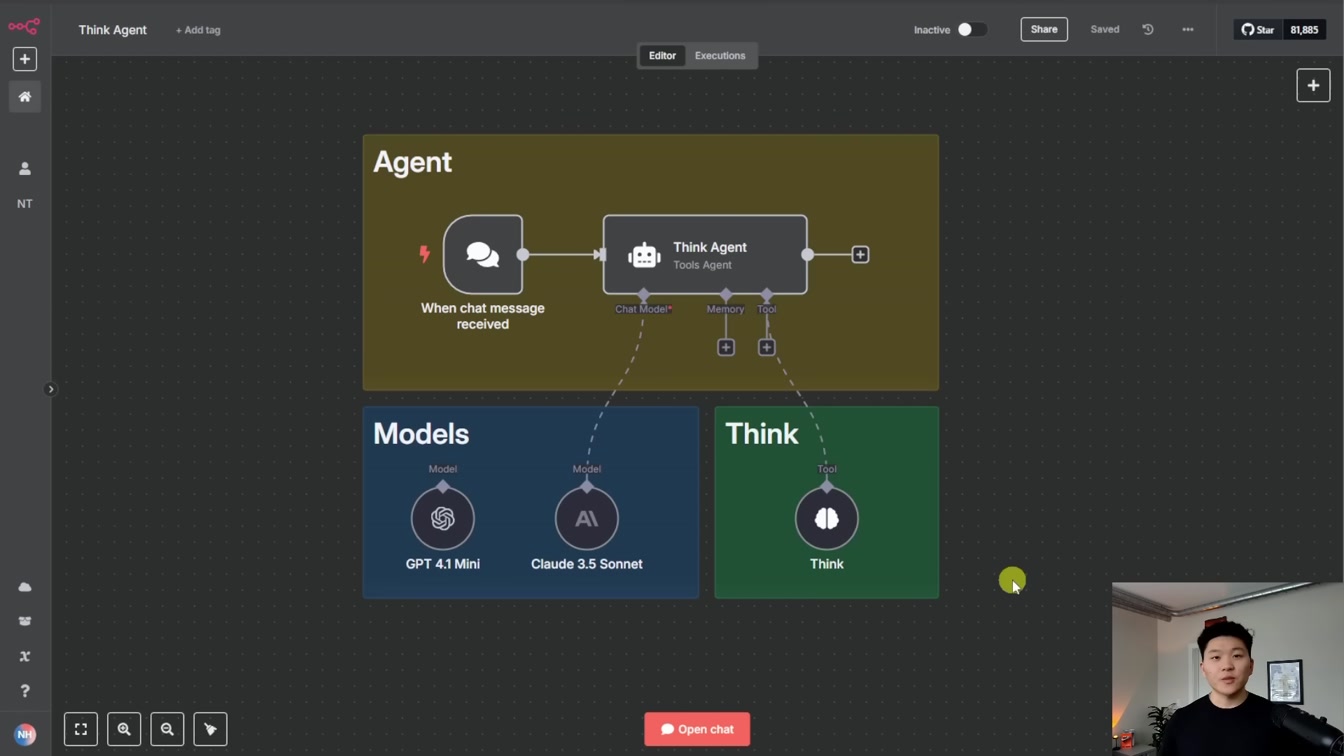Switch to the Editor tab
This screenshot has height=756, width=1344.
point(662,56)
